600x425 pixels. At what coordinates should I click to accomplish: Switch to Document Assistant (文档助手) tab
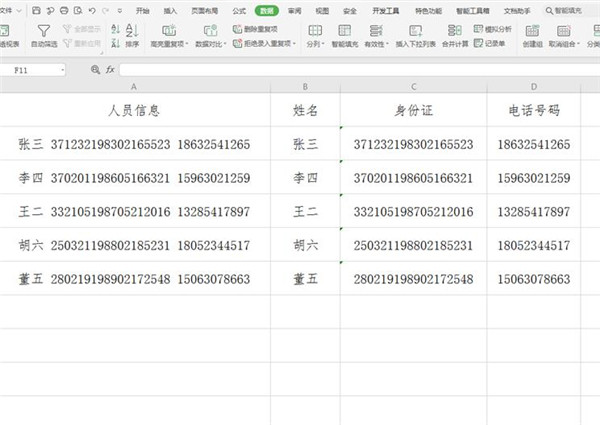[x=517, y=11]
